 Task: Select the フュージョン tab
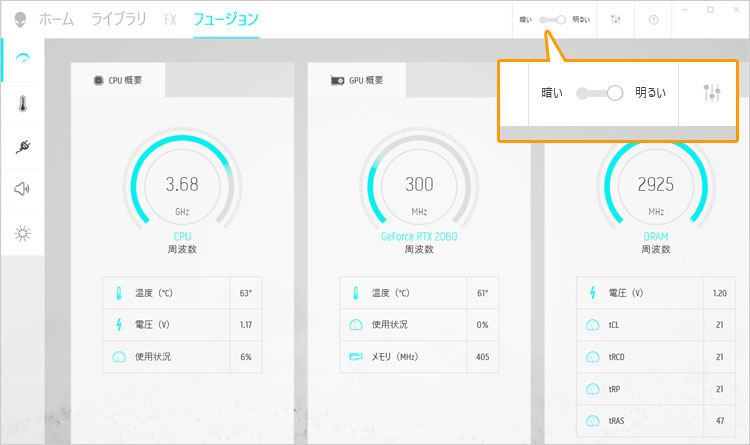pos(226,19)
